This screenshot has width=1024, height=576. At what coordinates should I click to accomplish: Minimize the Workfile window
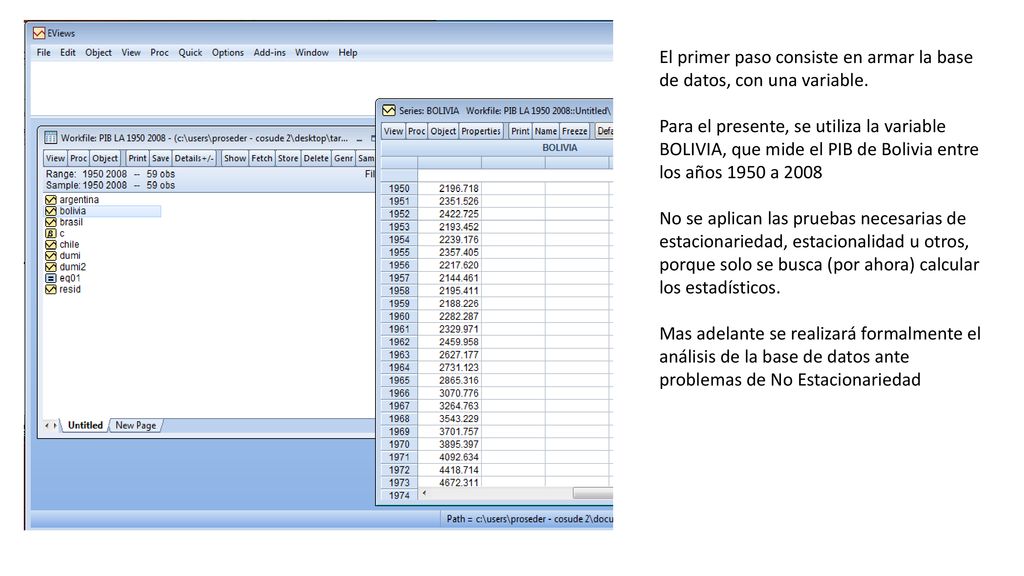(x=359, y=138)
